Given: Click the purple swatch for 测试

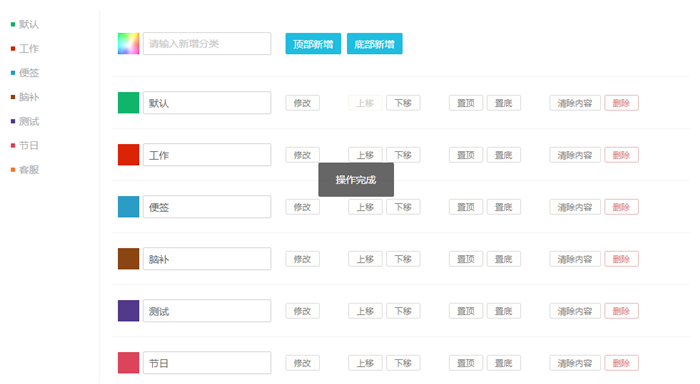Looking at the screenshot, I should (x=128, y=311).
